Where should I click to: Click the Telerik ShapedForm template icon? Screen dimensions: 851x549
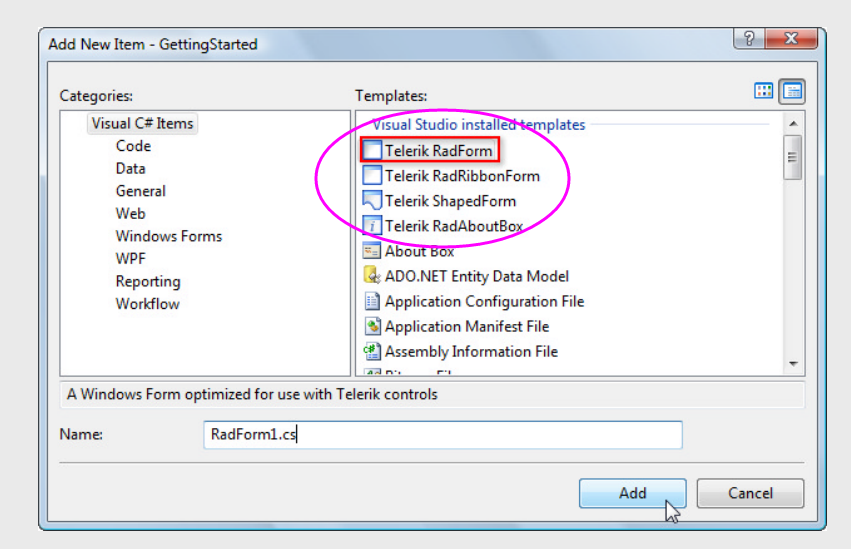(372, 200)
